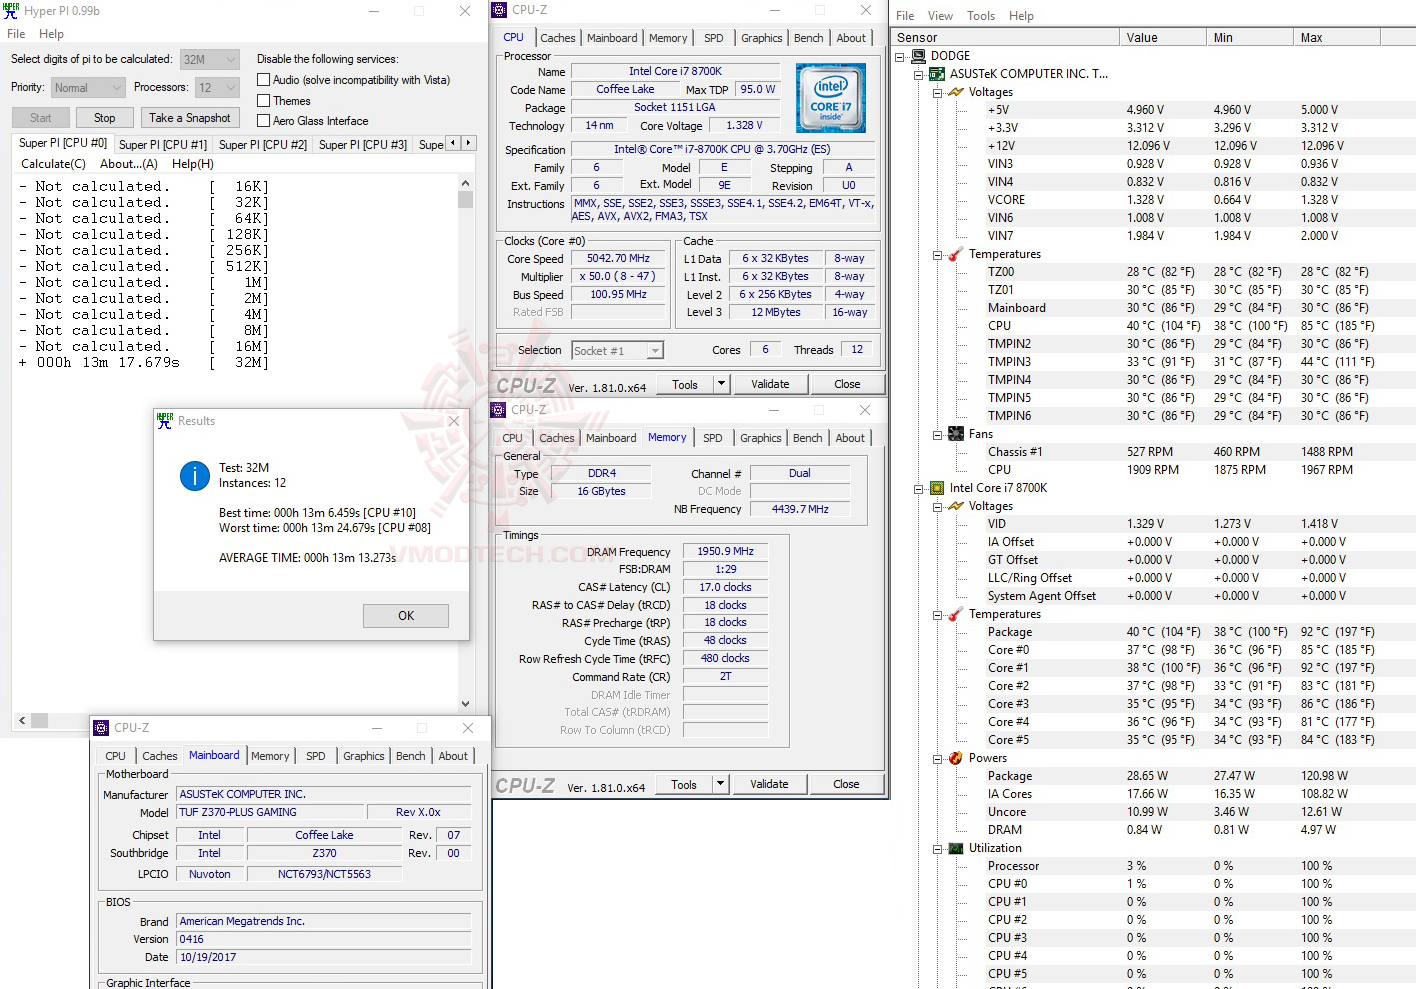The image size is (1416, 989).
Task: Collapse the Utilization section
Action: [938, 848]
